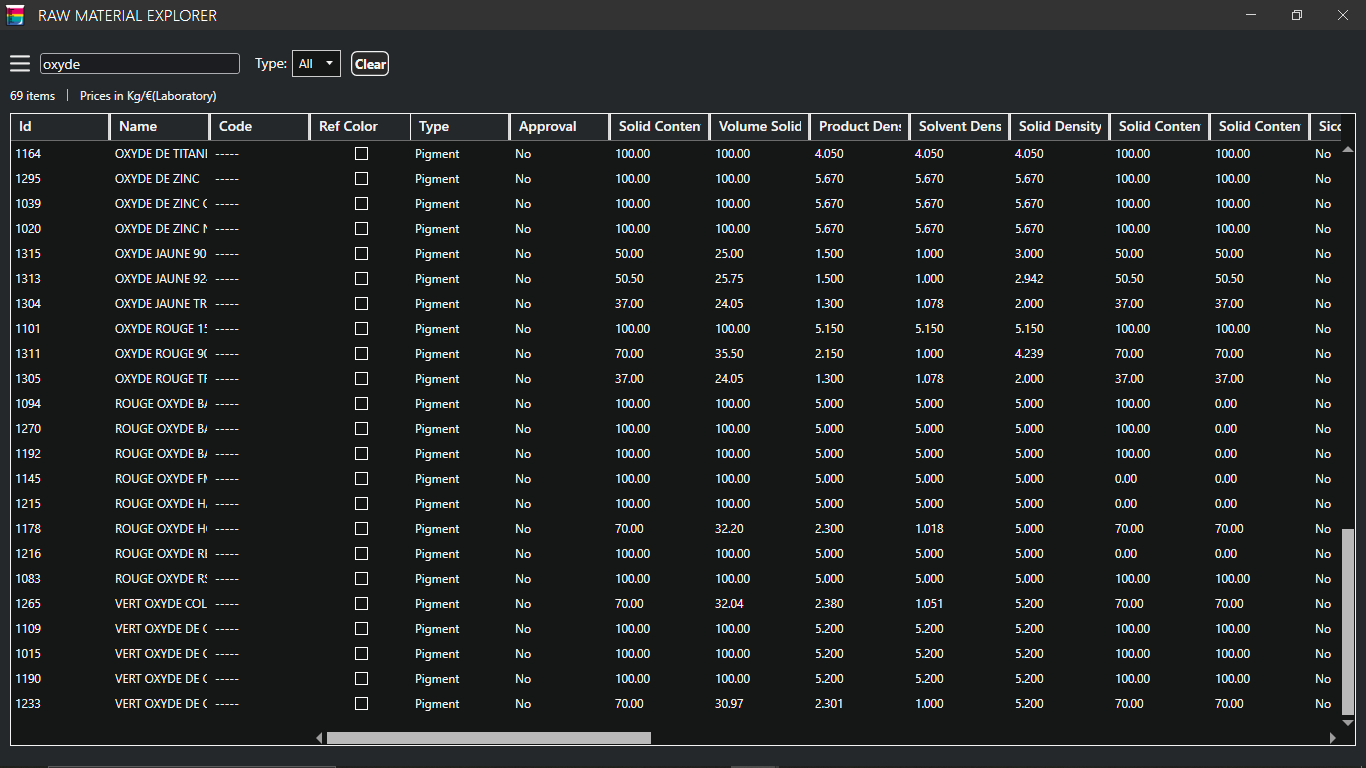Select the OXYDE DE ZINC row 1295 name
The height and width of the screenshot is (768, 1366).
click(x=157, y=179)
